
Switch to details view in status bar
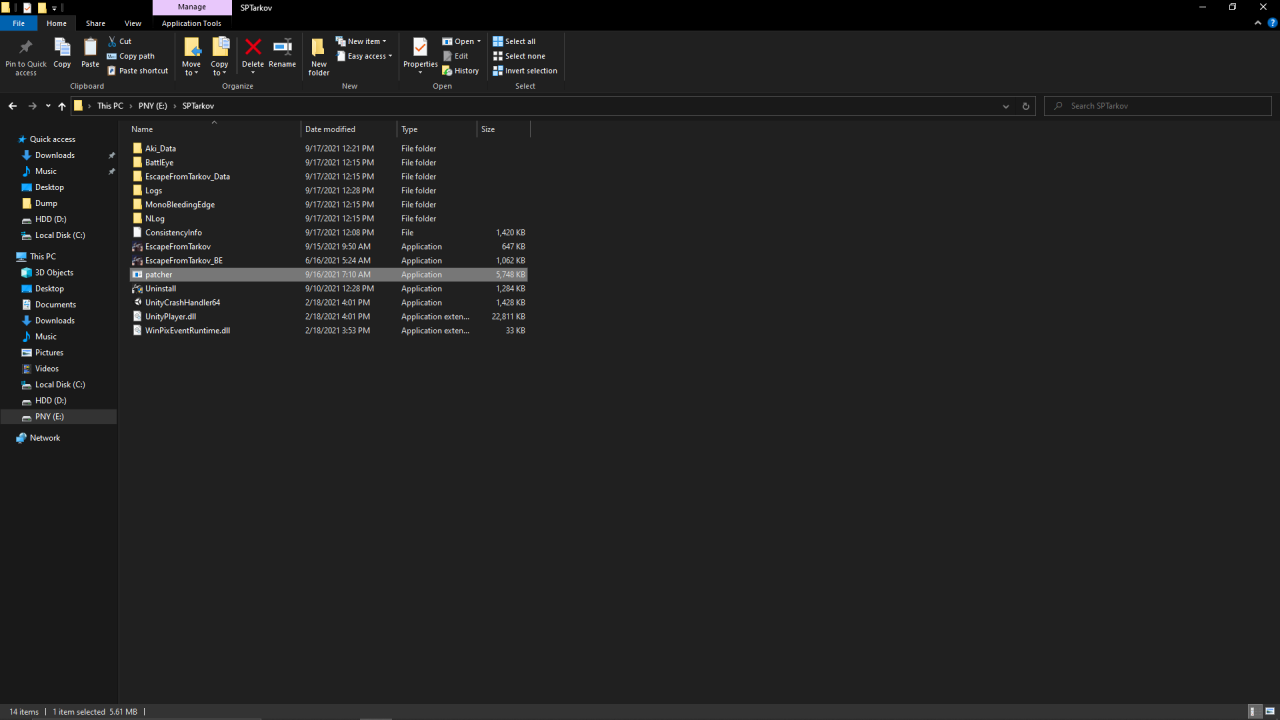pyautogui.click(x=1255, y=712)
